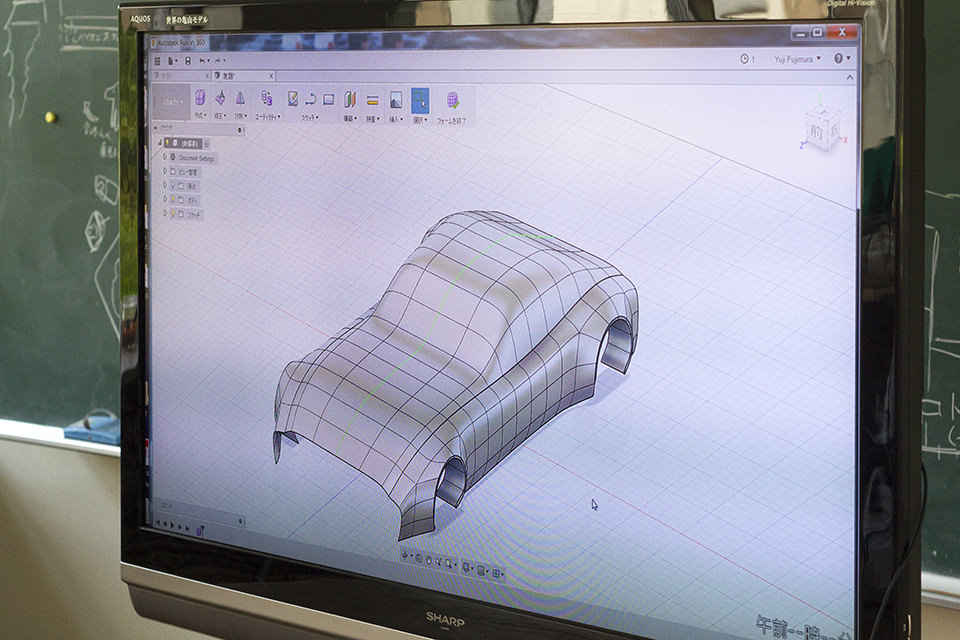Open the Sculpt workspace switcher

pyautogui.click(x=171, y=102)
